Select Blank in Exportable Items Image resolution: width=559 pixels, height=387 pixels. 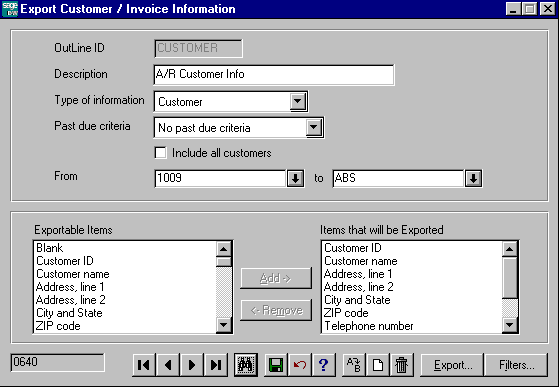pyautogui.click(x=125, y=248)
